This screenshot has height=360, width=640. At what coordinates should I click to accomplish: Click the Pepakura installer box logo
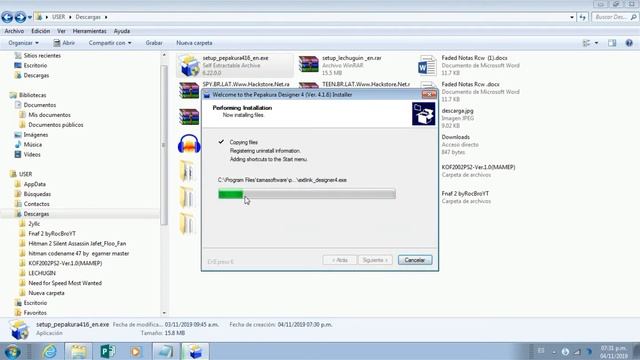pos(423,114)
